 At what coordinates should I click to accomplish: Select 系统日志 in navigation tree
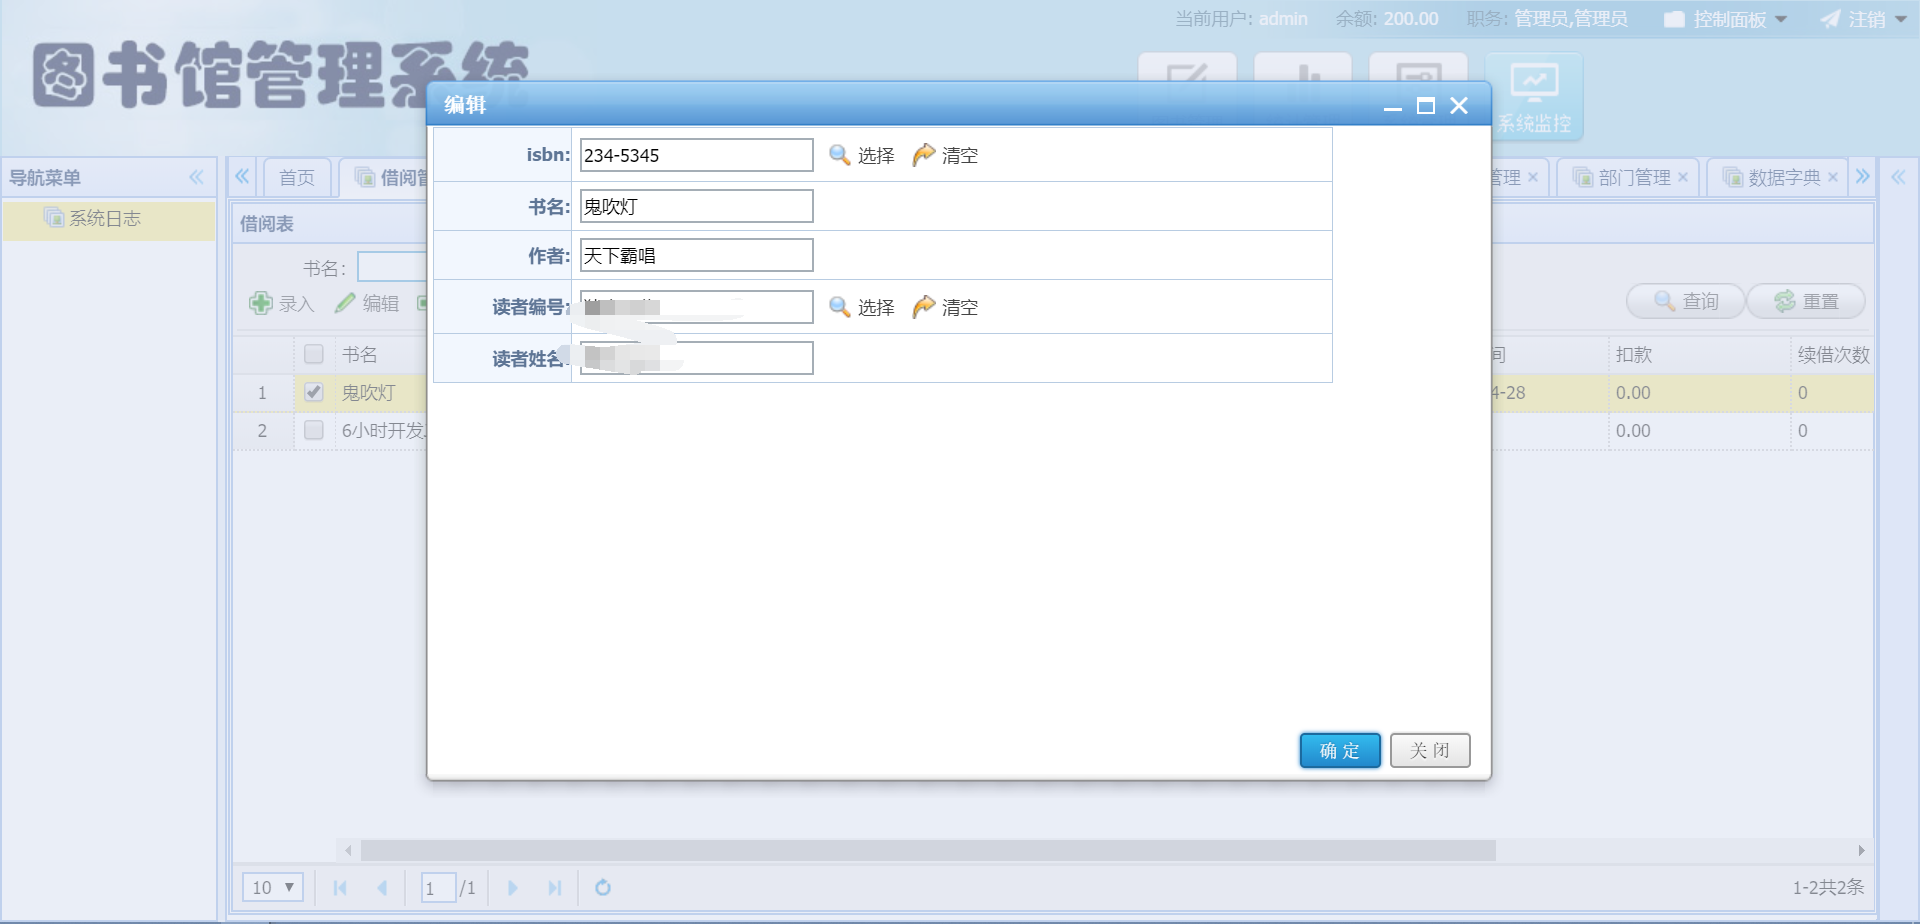(104, 218)
